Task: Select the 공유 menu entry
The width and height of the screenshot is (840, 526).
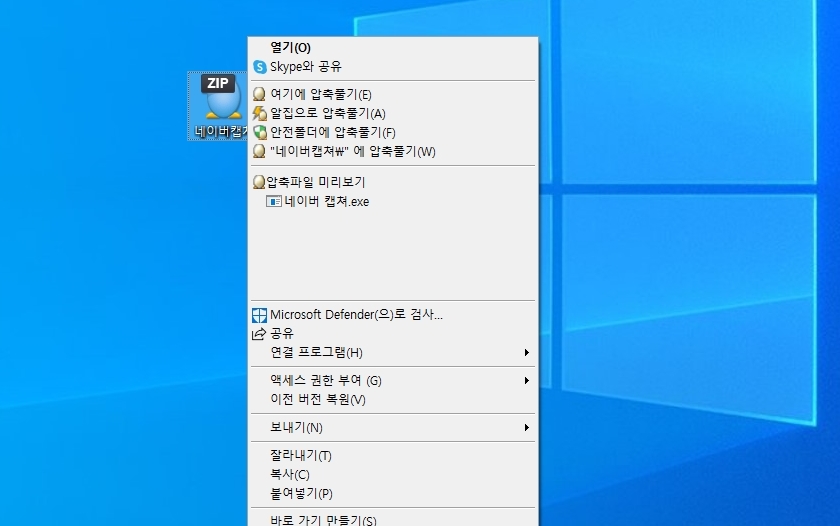Action: 393,334
